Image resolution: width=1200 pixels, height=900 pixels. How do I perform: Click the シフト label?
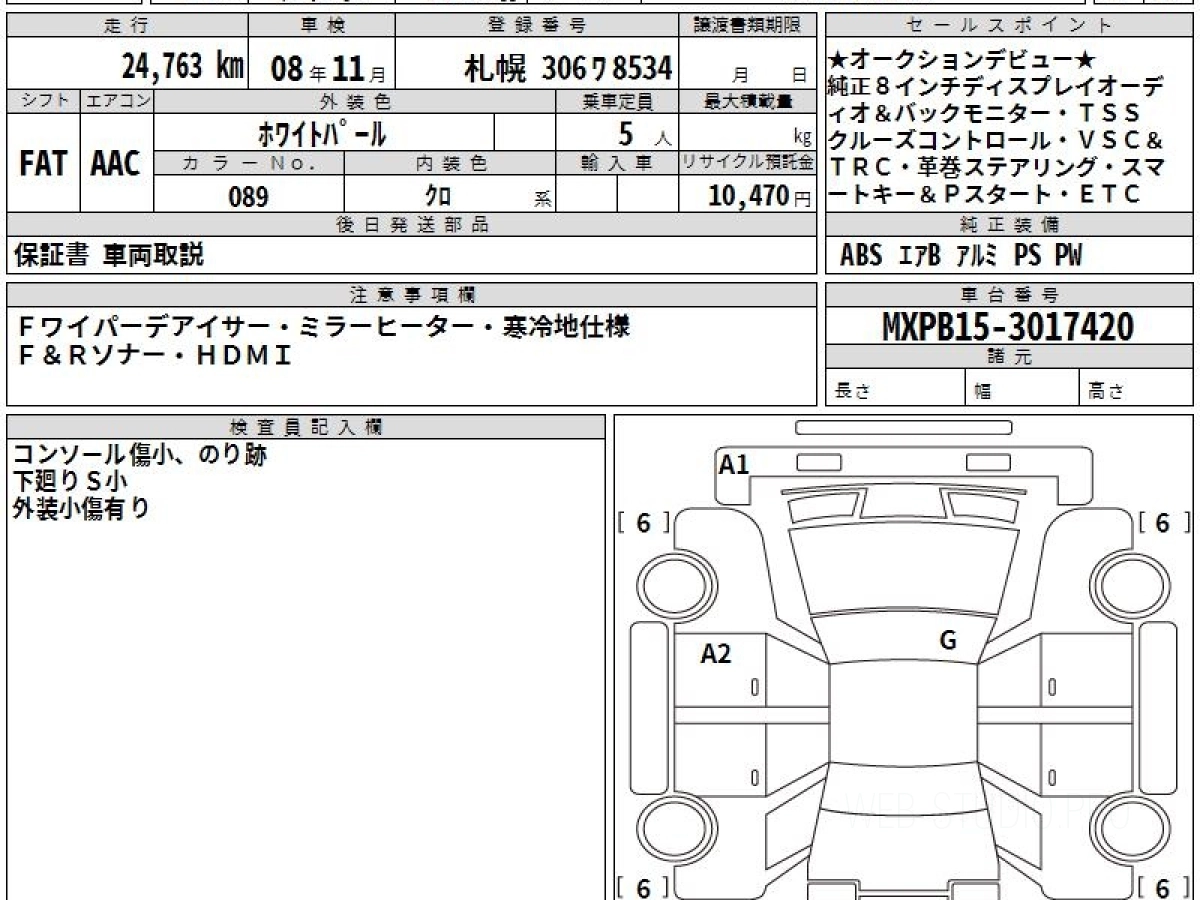[43, 101]
